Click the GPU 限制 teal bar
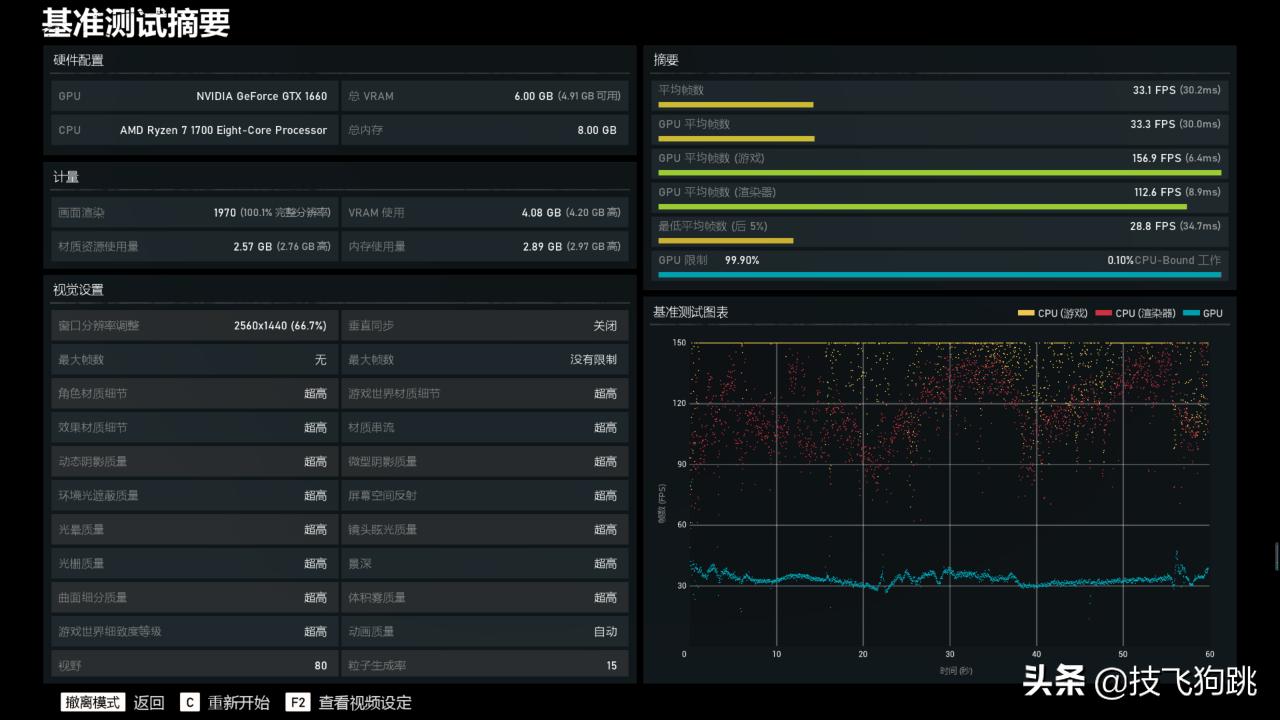This screenshot has width=1280, height=720. (938, 274)
